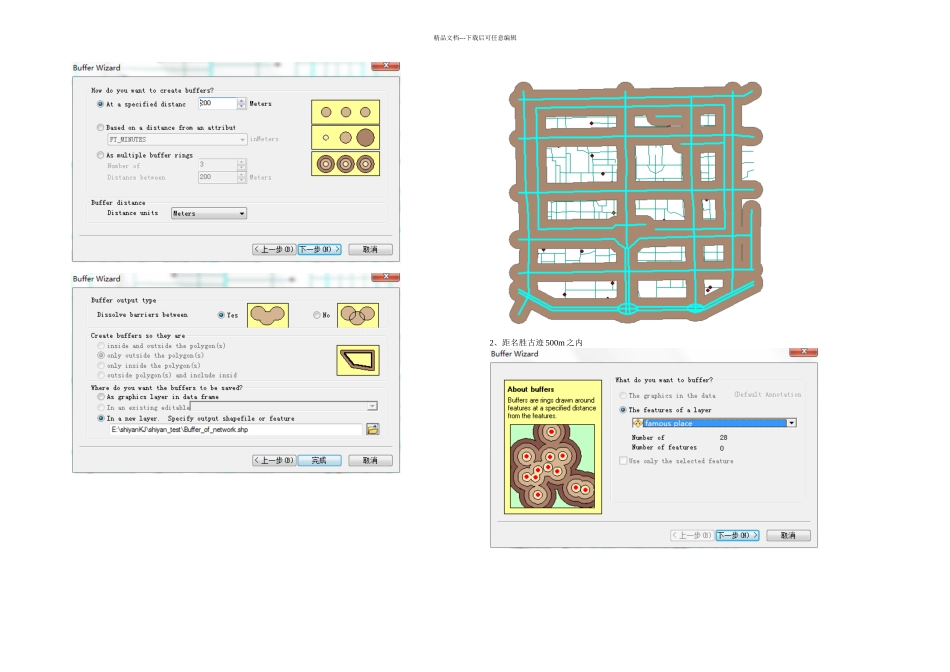This screenshot has width=950, height=672.
Task: Click 下一步 in the buffer distance dialog
Action: 319,249
